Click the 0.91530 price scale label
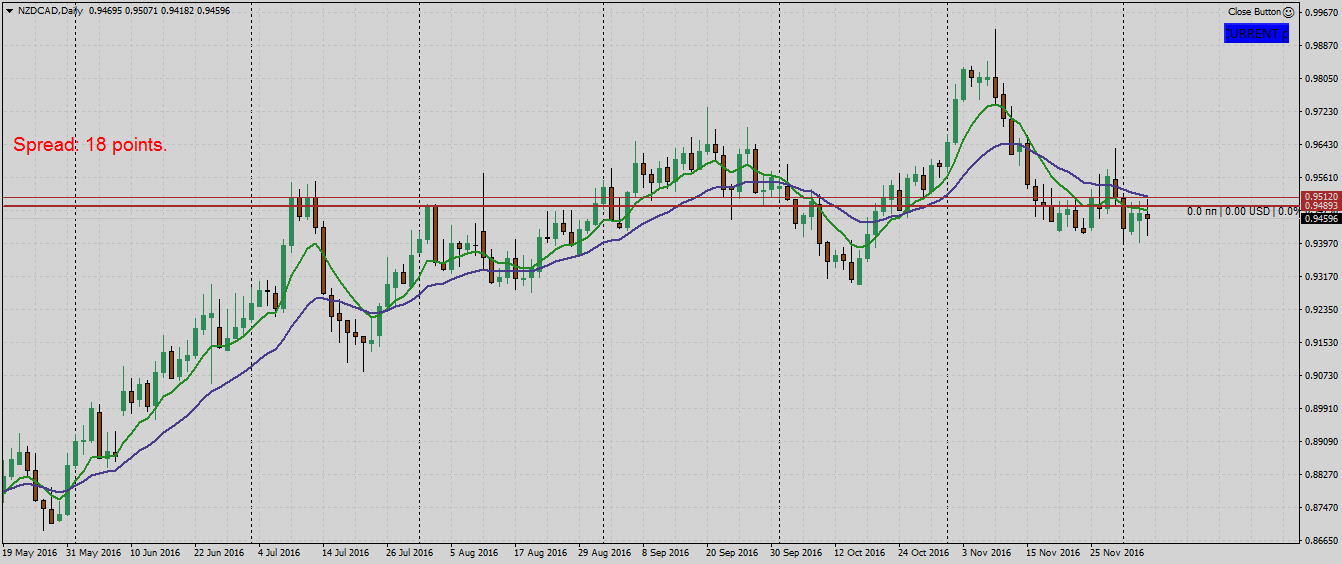Image resolution: width=1342 pixels, height=564 pixels. point(1323,342)
